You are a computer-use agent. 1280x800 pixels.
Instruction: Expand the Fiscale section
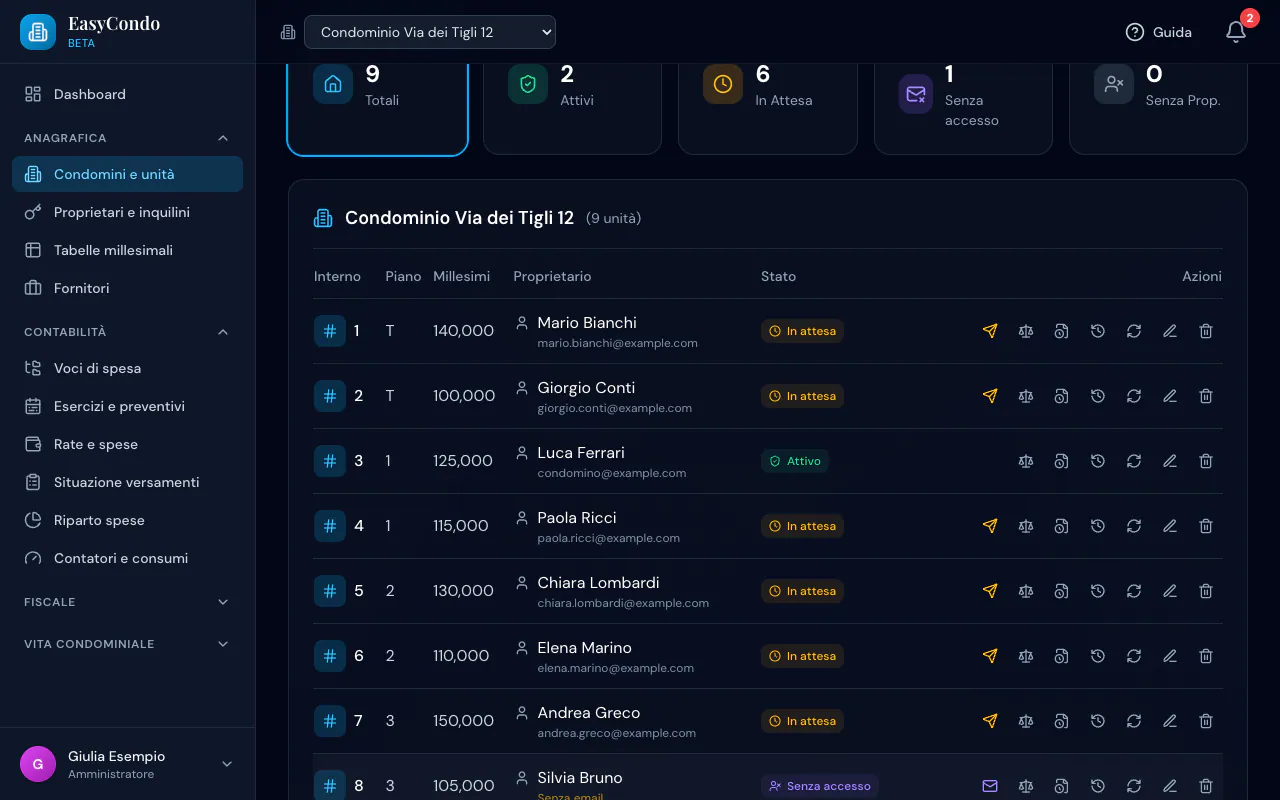(x=127, y=602)
